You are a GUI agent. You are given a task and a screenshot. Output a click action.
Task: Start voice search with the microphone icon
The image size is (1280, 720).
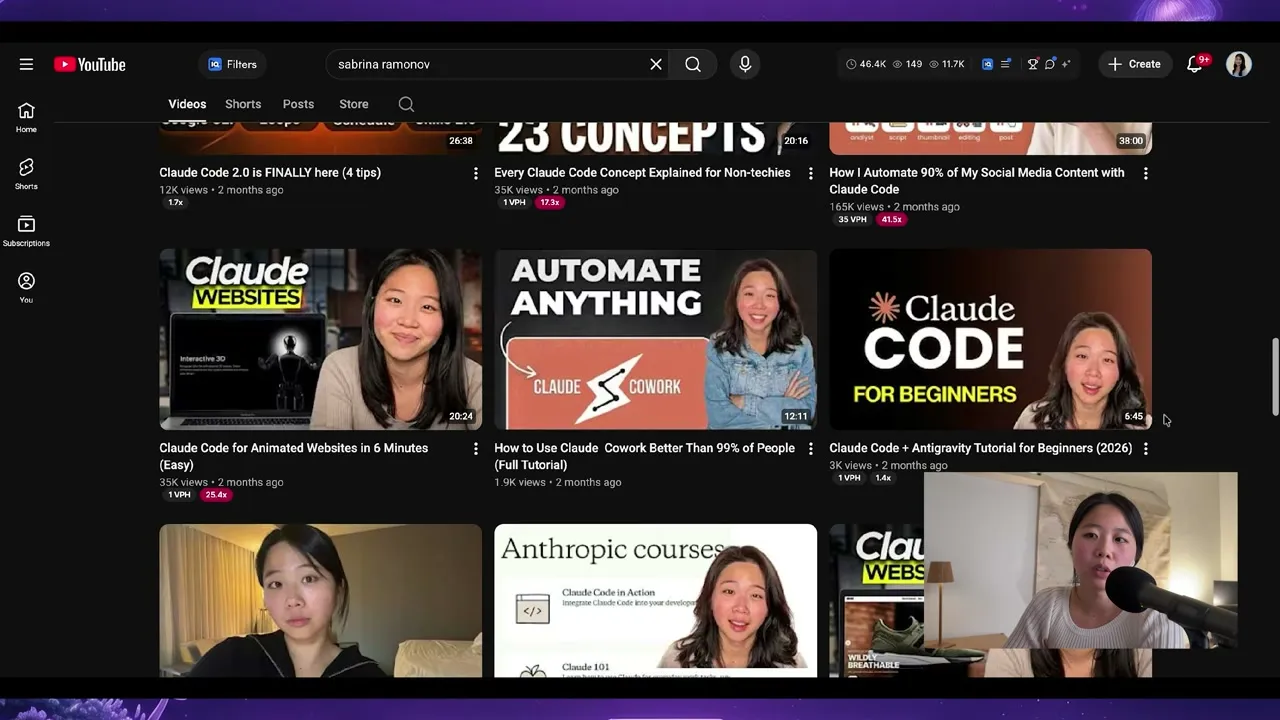pos(745,64)
